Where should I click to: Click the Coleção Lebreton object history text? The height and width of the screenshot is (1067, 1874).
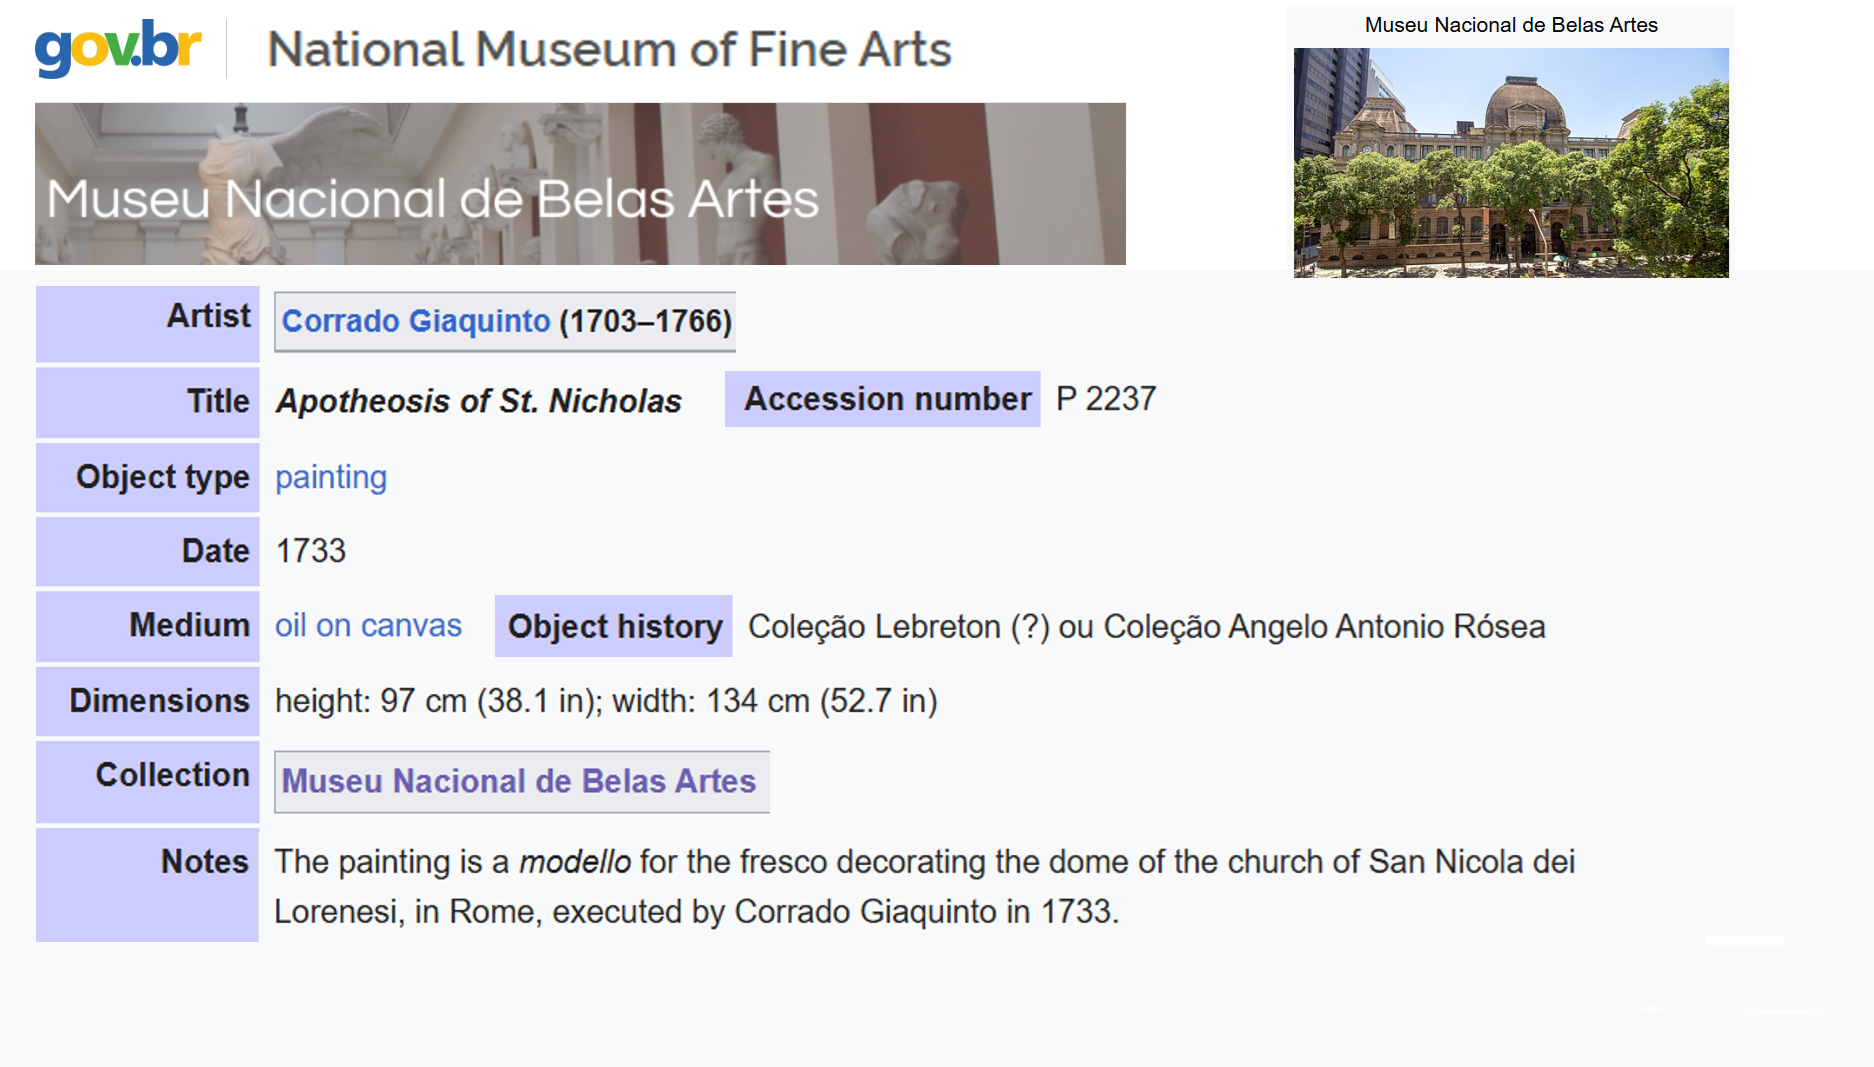click(1146, 626)
